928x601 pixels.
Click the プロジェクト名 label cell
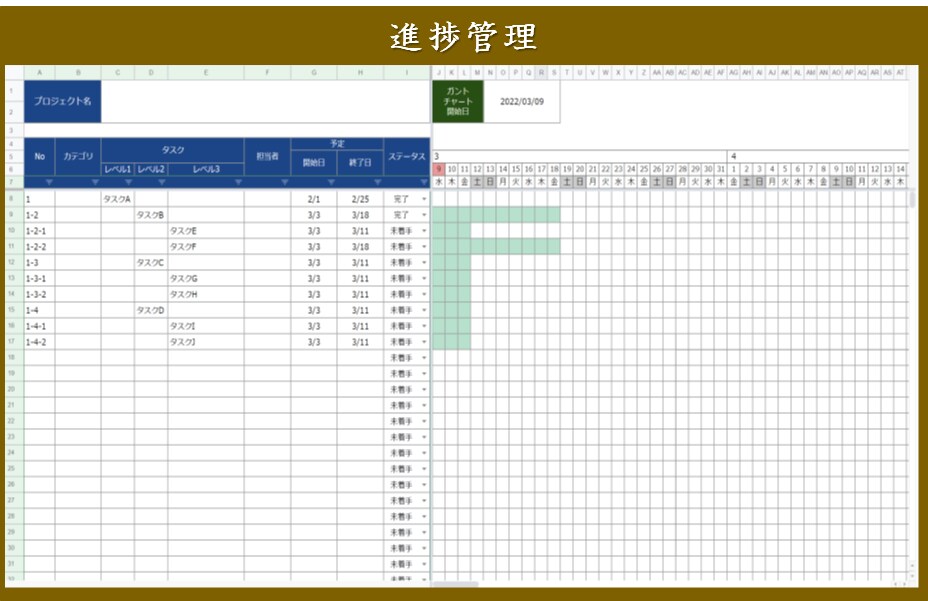click(x=62, y=101)
